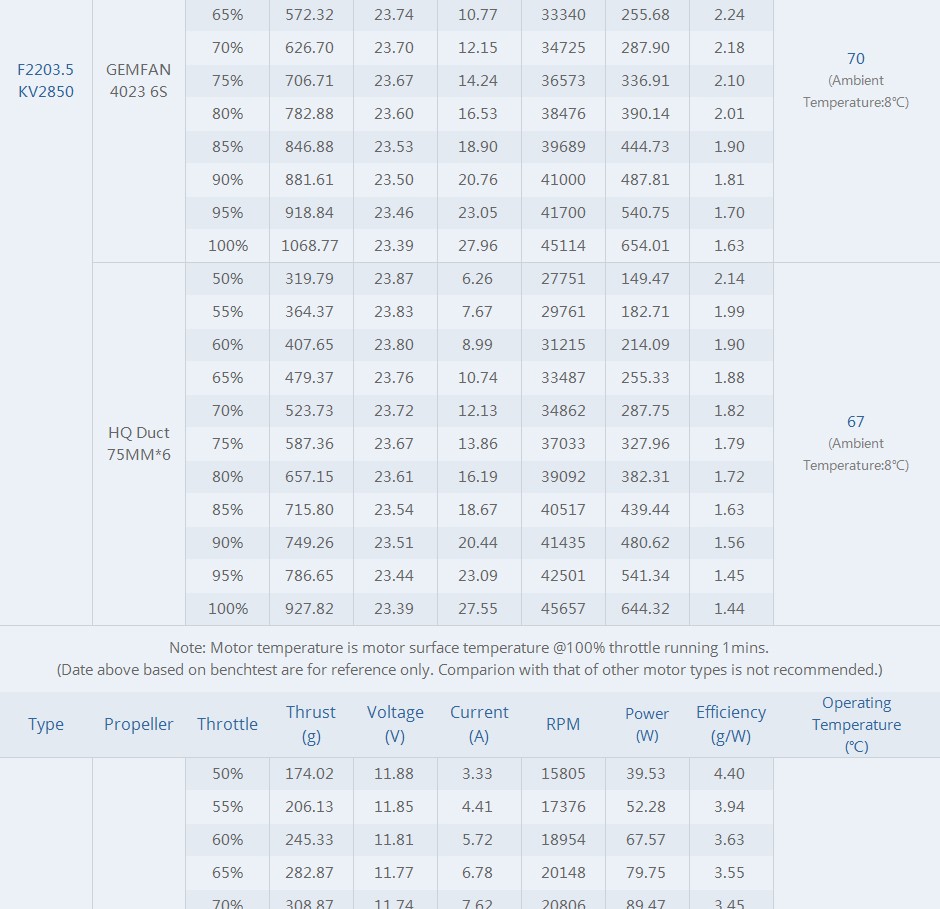This screenshot has width=940, height=909.
Task: Click the 927.82 thrust value cell
Action: point(311,608)
